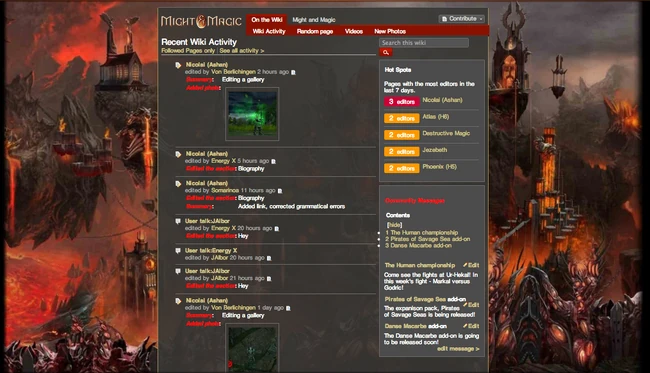Open User talk:Energy X page
The height and width of the screenshot is (373, 650).
tap(211, 250)
